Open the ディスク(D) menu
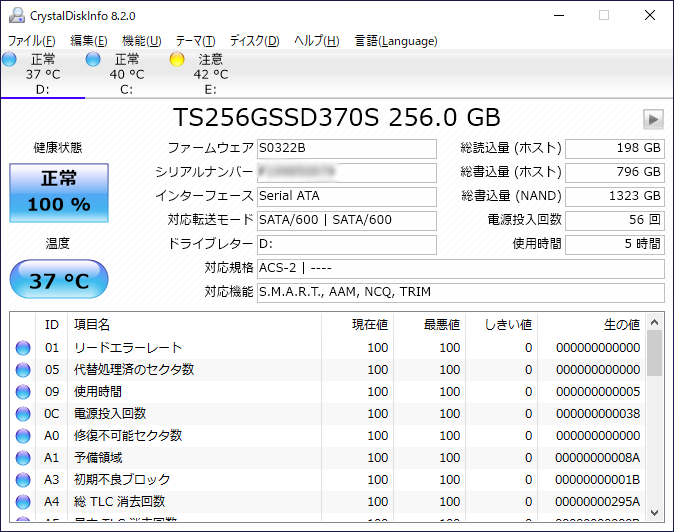 tap(254, 41)
